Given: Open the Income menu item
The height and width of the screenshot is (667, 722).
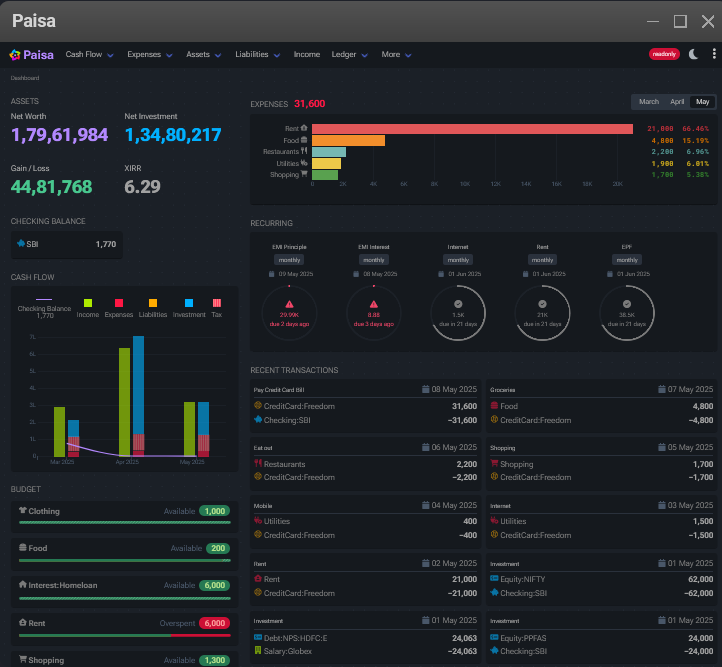Looking at the screenshot, I should (x=306, y=55).
